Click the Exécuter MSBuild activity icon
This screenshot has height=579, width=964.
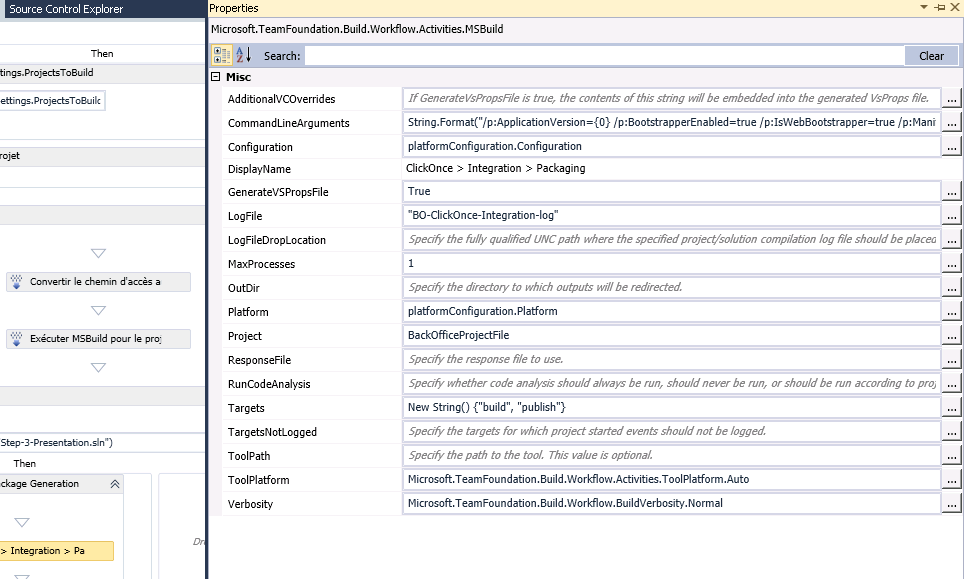[x=17, y=339]
